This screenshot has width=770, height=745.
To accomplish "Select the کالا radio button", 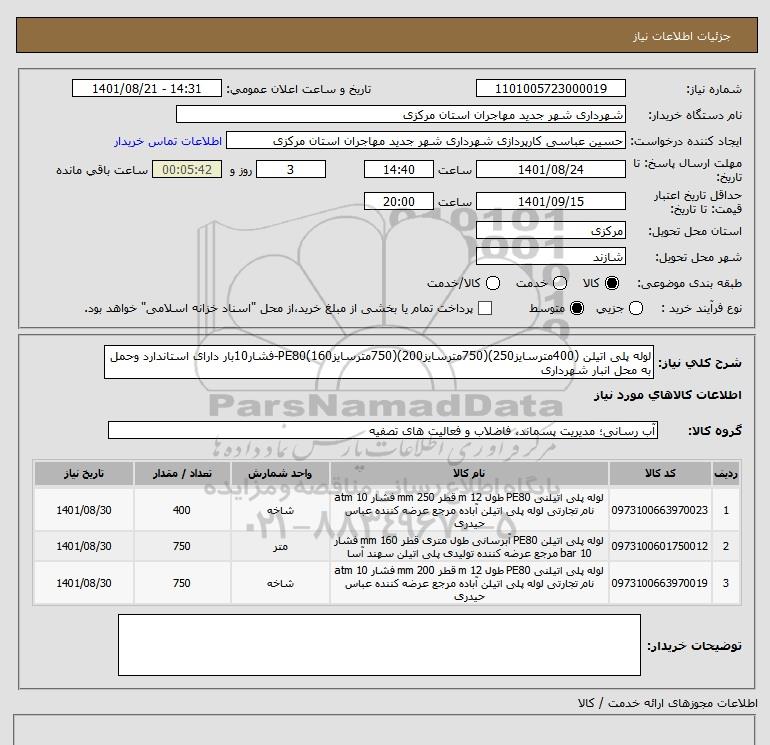I will tap(612, 283).
